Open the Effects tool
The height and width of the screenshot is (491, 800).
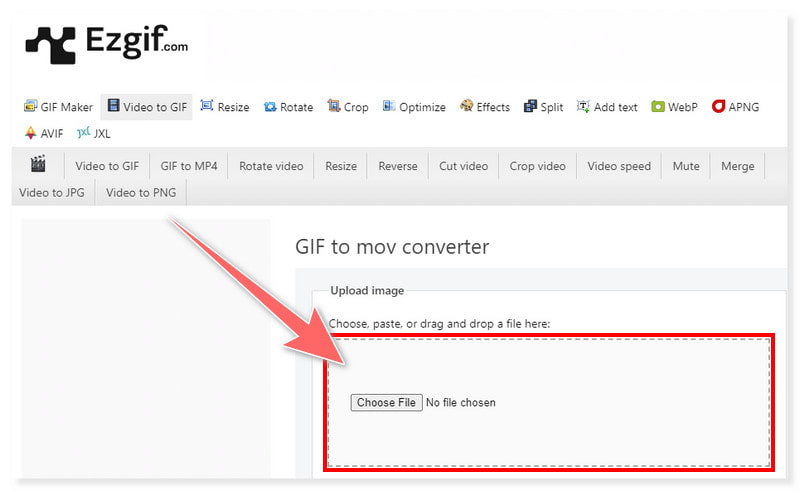click(x=484, y=107)
